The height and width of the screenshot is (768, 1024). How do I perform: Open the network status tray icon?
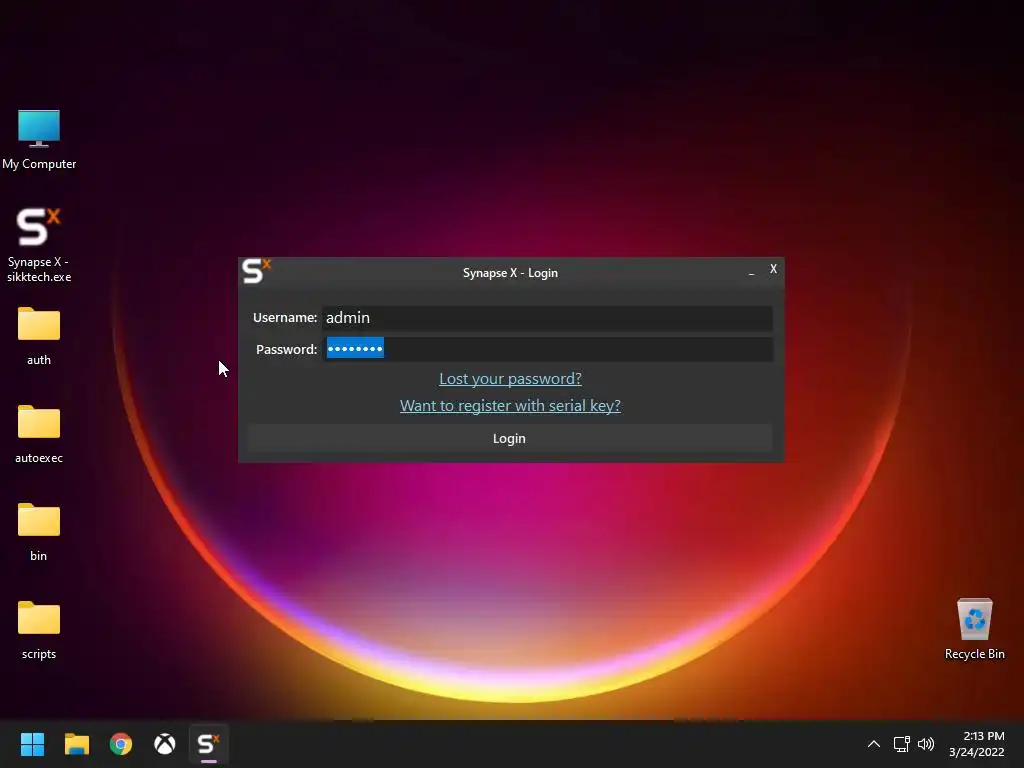[902, 744]
